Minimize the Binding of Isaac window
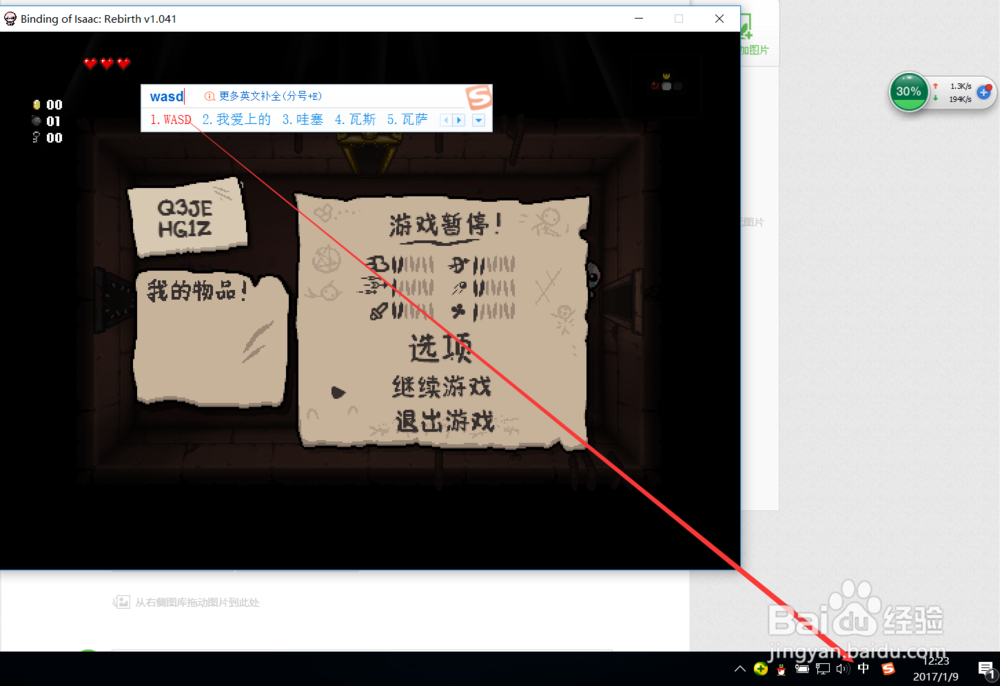 pos(638,18)
